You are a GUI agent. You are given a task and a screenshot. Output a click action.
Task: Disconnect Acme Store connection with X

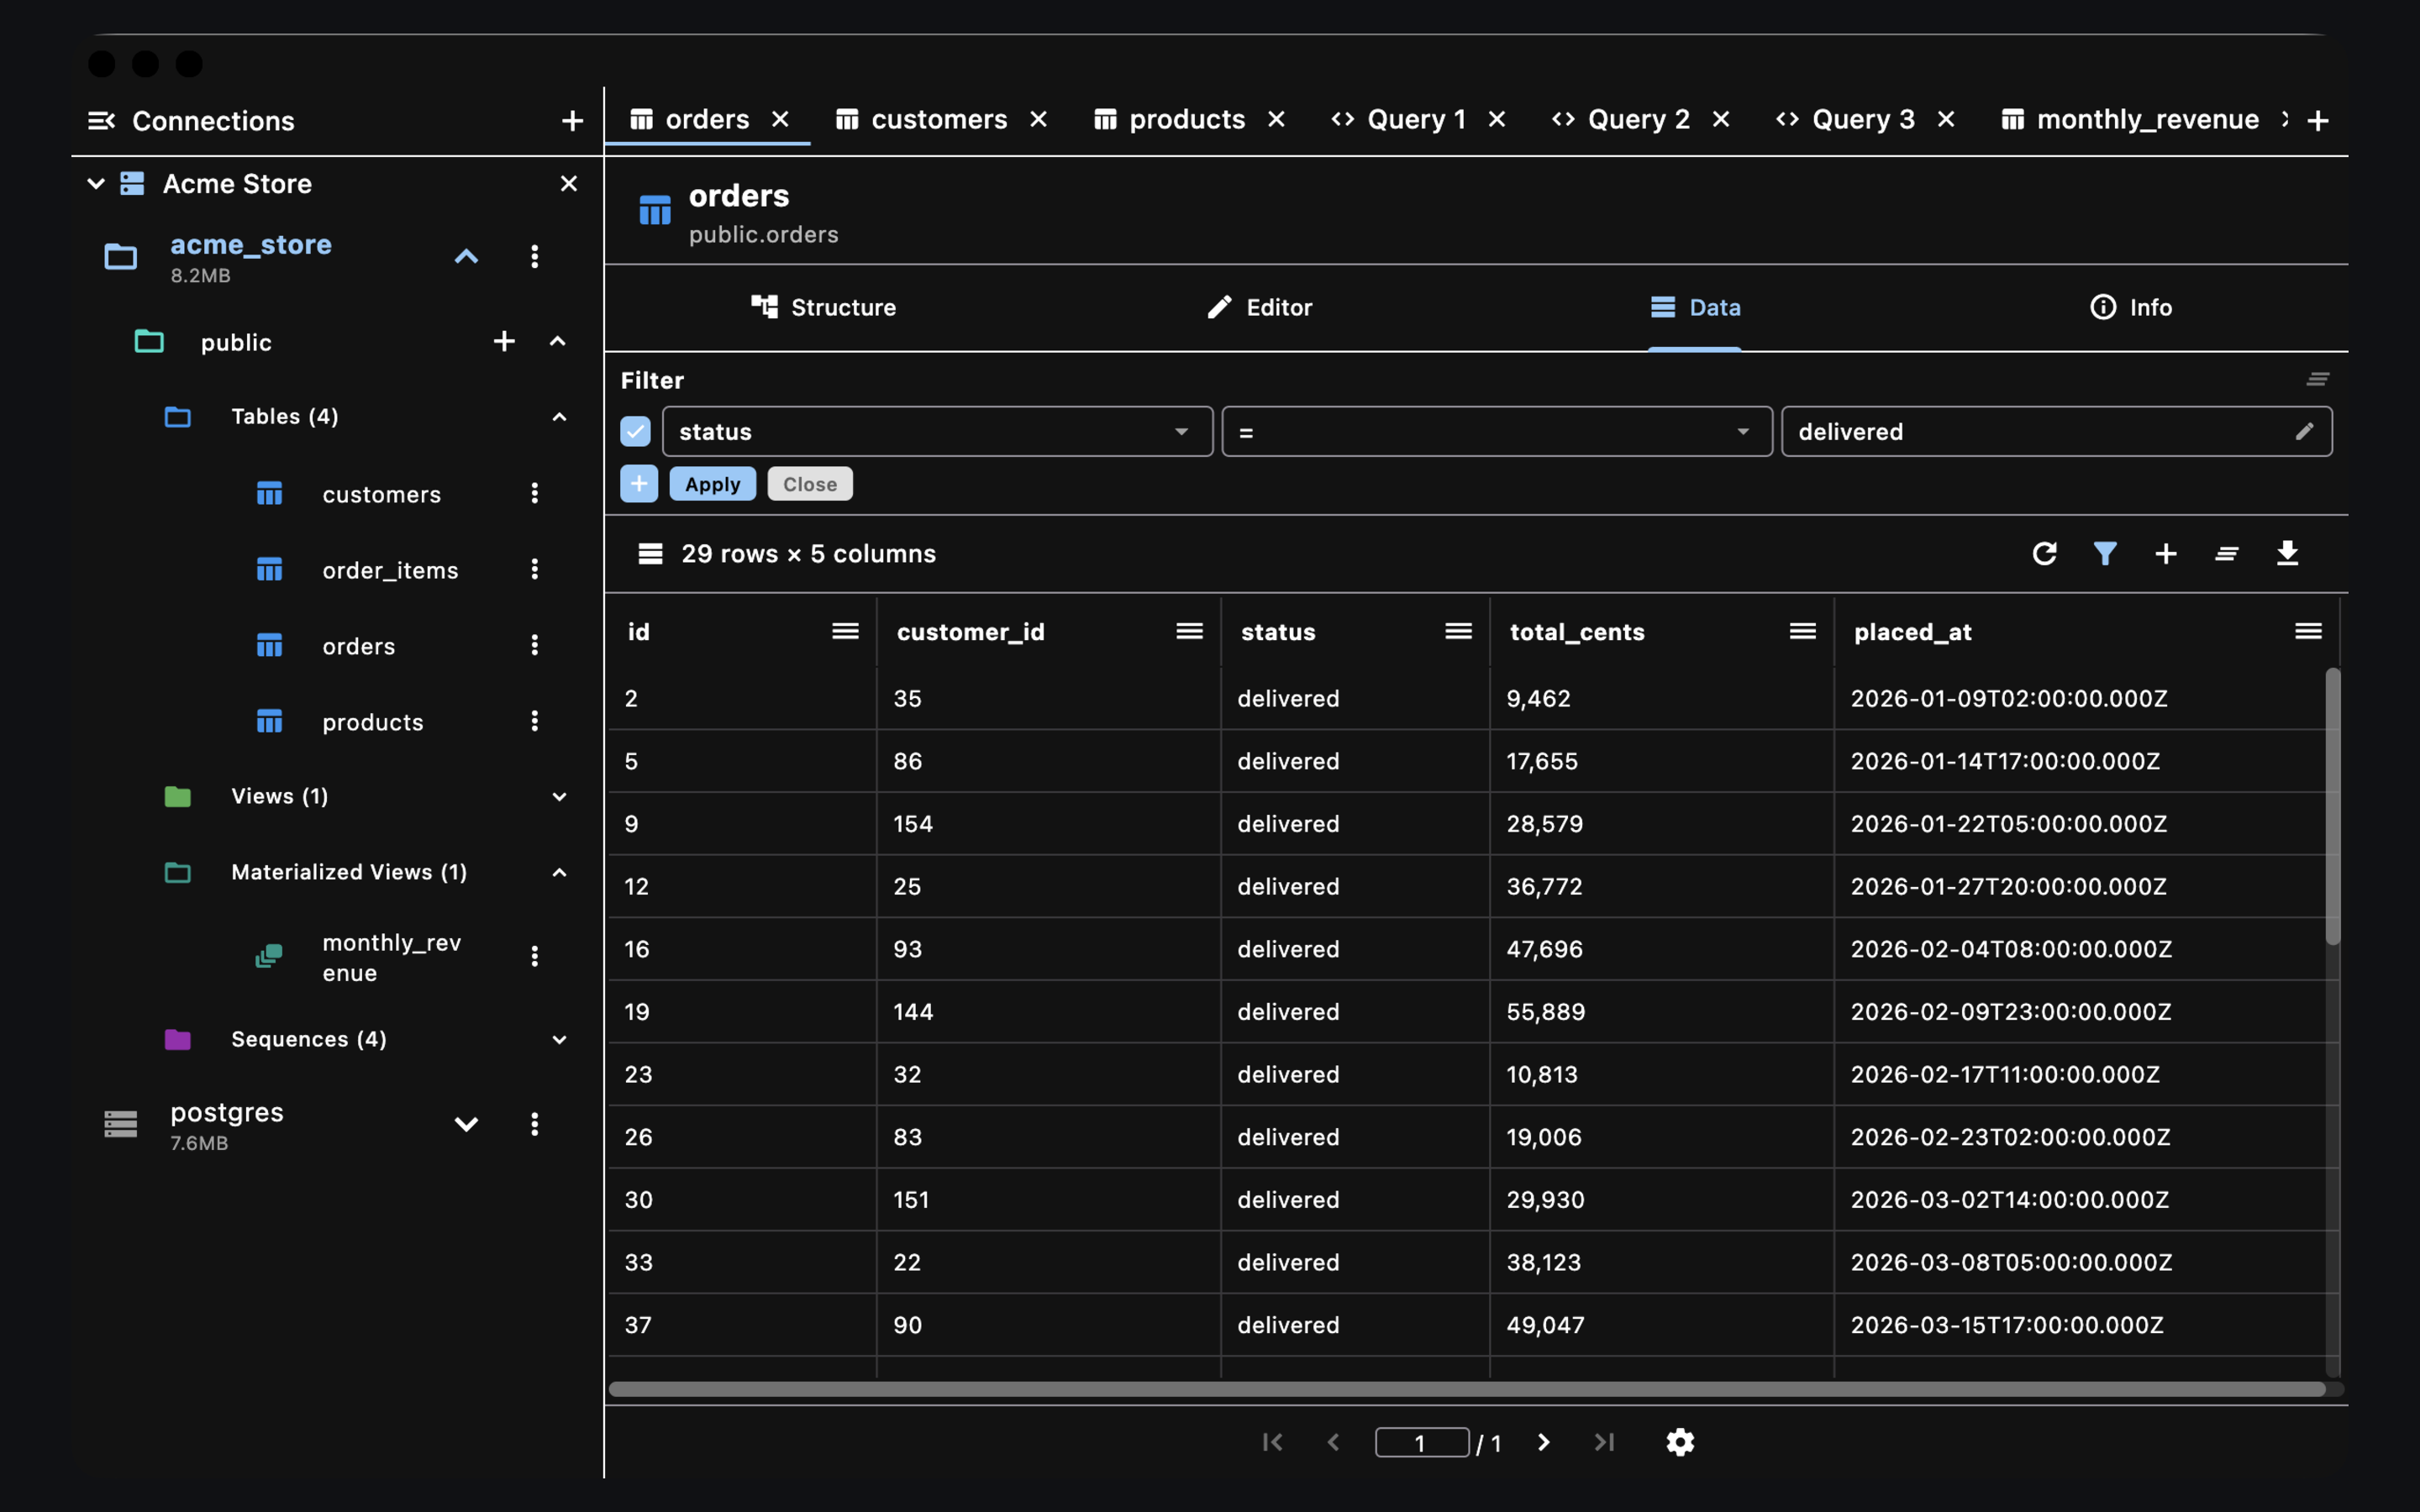click(569, 183)
